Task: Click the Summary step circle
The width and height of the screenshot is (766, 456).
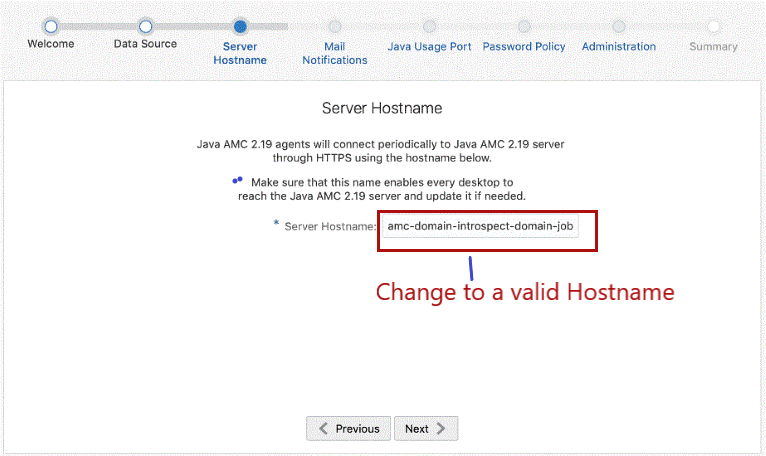Action: tap(714, 26)
